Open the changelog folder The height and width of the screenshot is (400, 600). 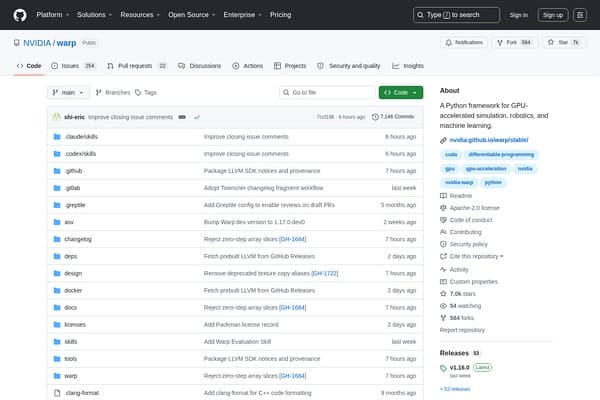[78, 239]
